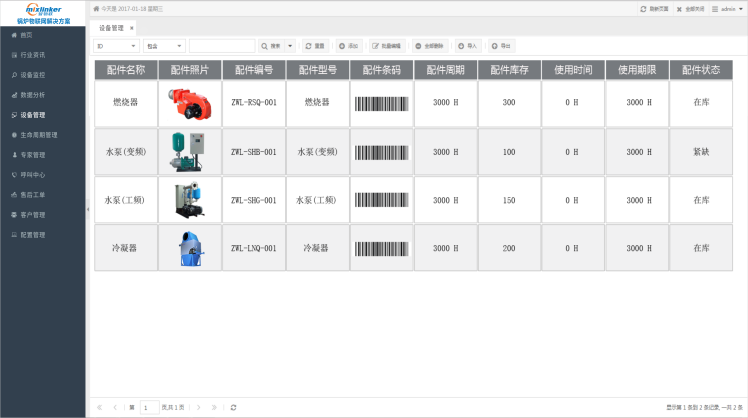Click the 重置 reset button
The height and width of the screenshot is (418, 748).
tap(315, 46)
